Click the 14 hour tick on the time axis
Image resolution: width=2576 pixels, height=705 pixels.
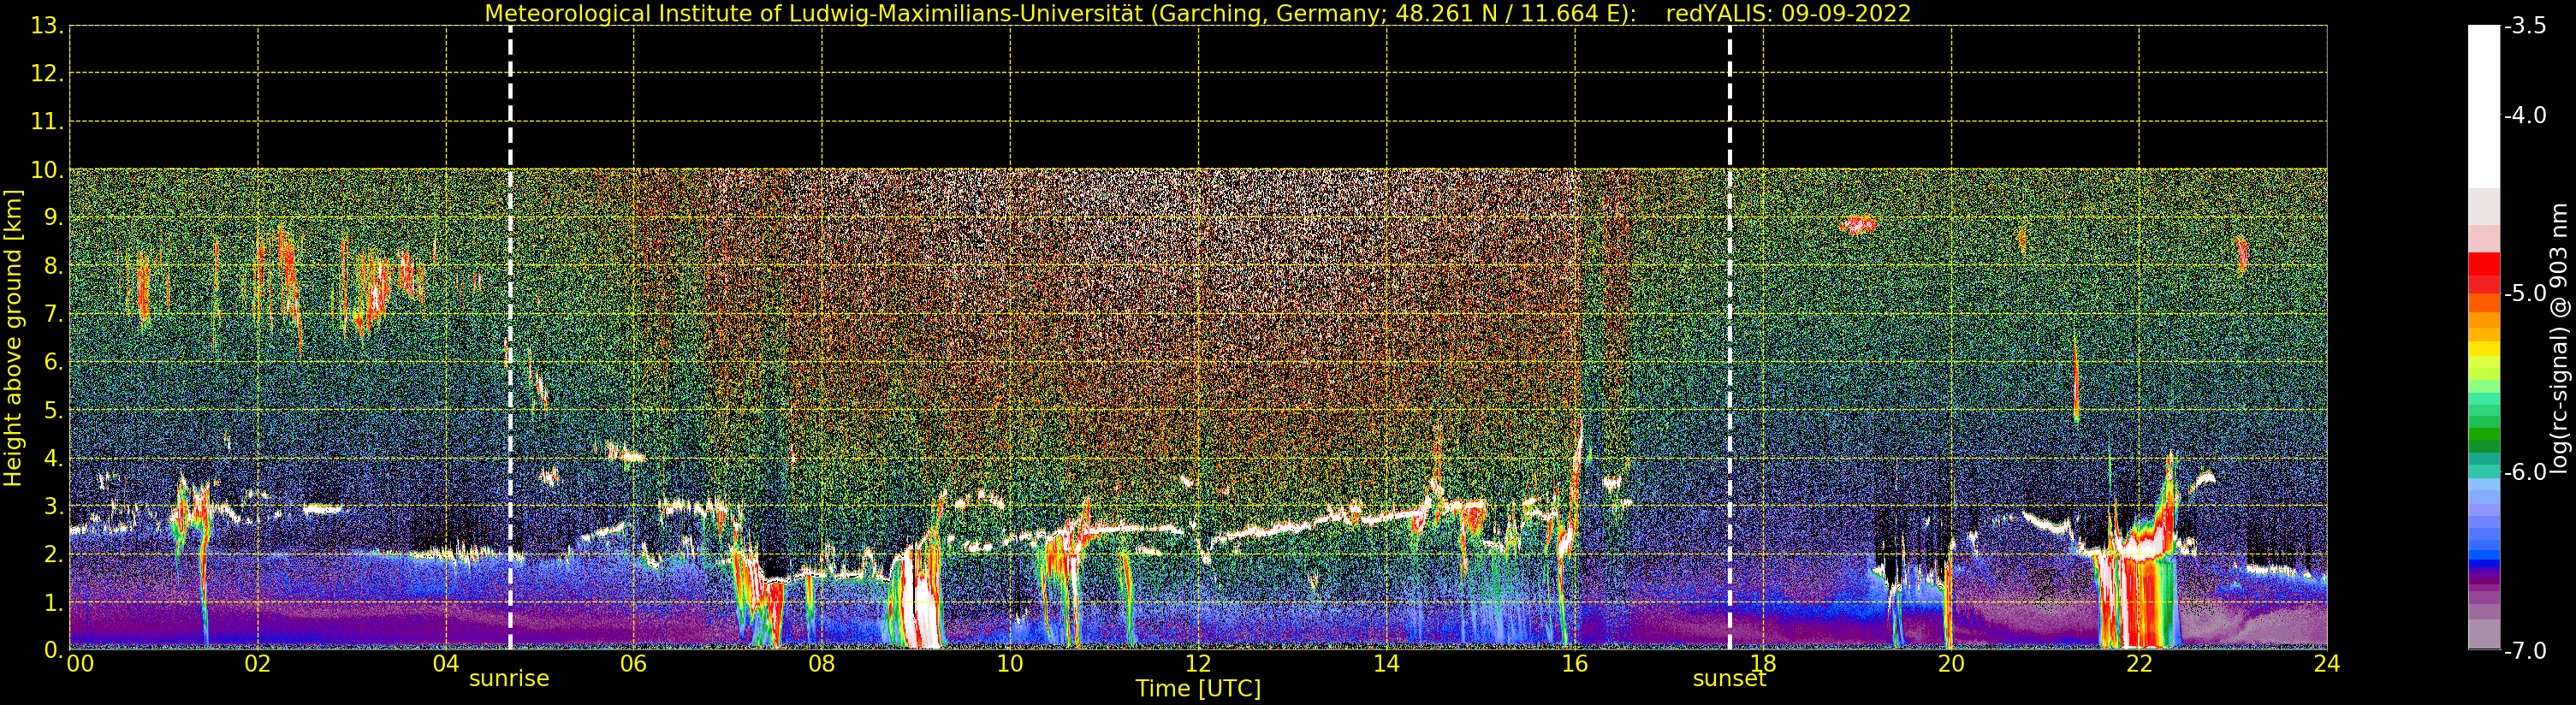[1386, 664]
